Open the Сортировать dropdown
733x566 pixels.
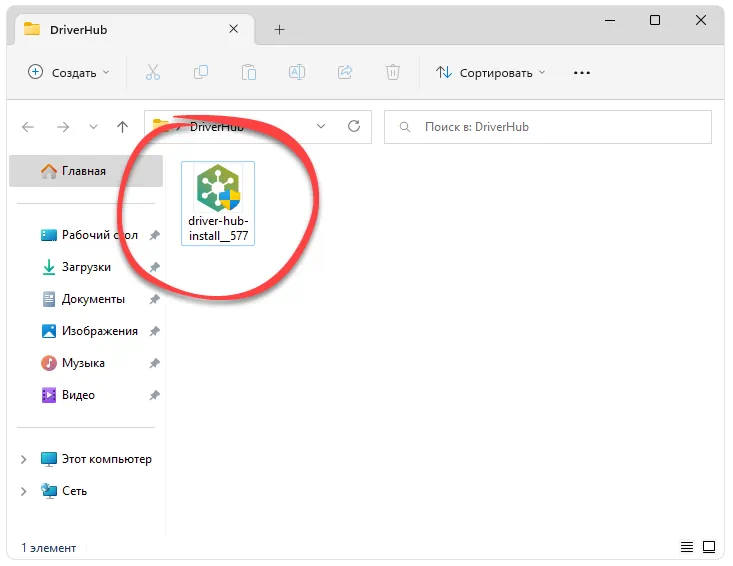click(x=490, y=72)
